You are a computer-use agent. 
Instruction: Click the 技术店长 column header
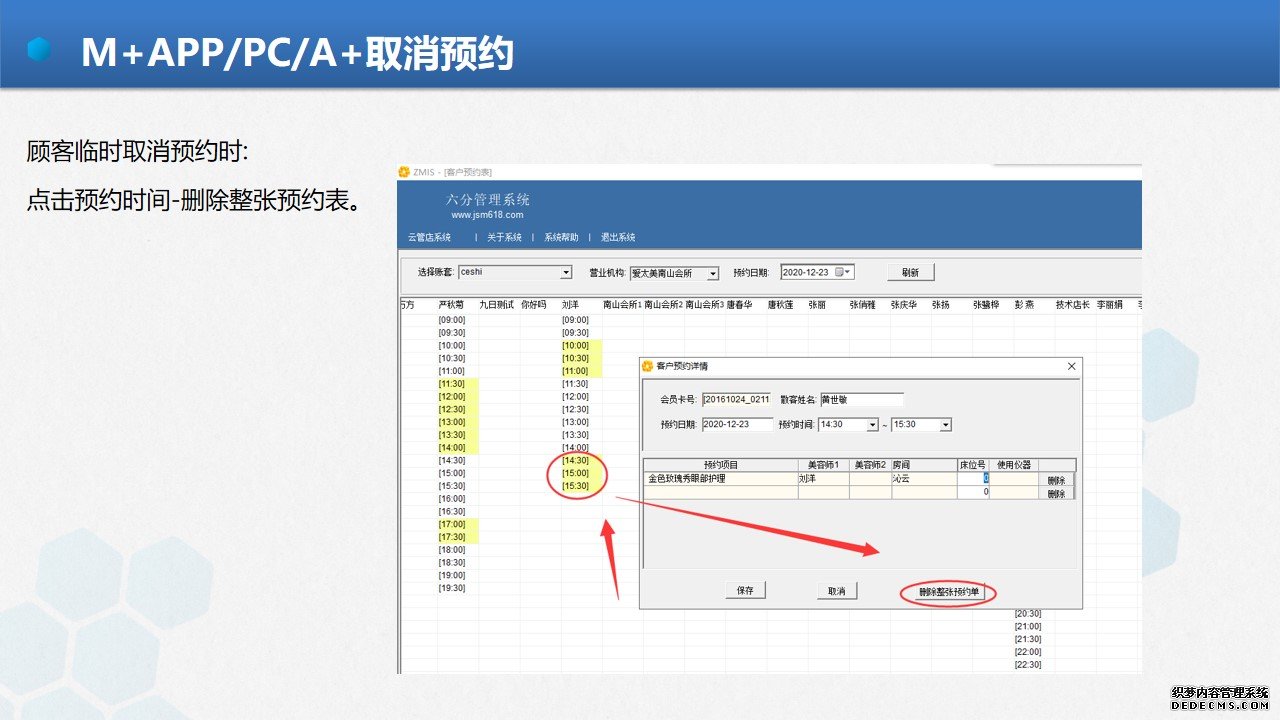(x=1072, y=304)
